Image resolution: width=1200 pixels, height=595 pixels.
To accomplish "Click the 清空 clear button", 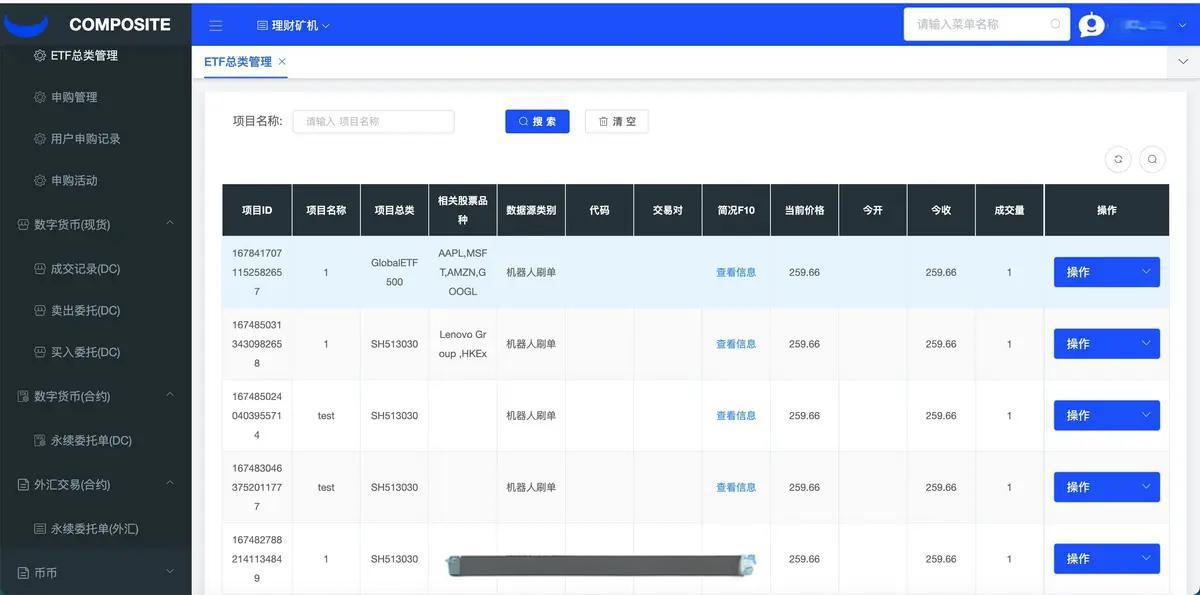I will click(x=617, y=121).
